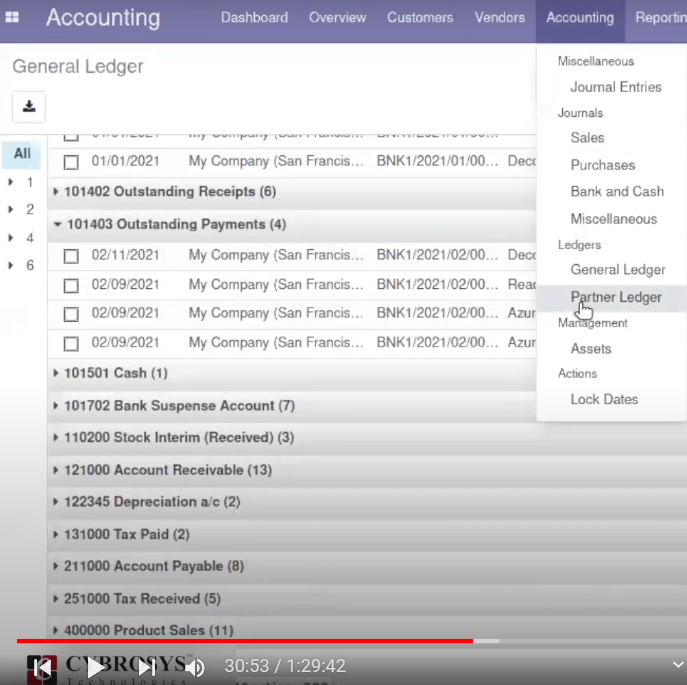Open the apps grid menu icon
Viewport: 687px width, 685px height.
pos(12,17)
